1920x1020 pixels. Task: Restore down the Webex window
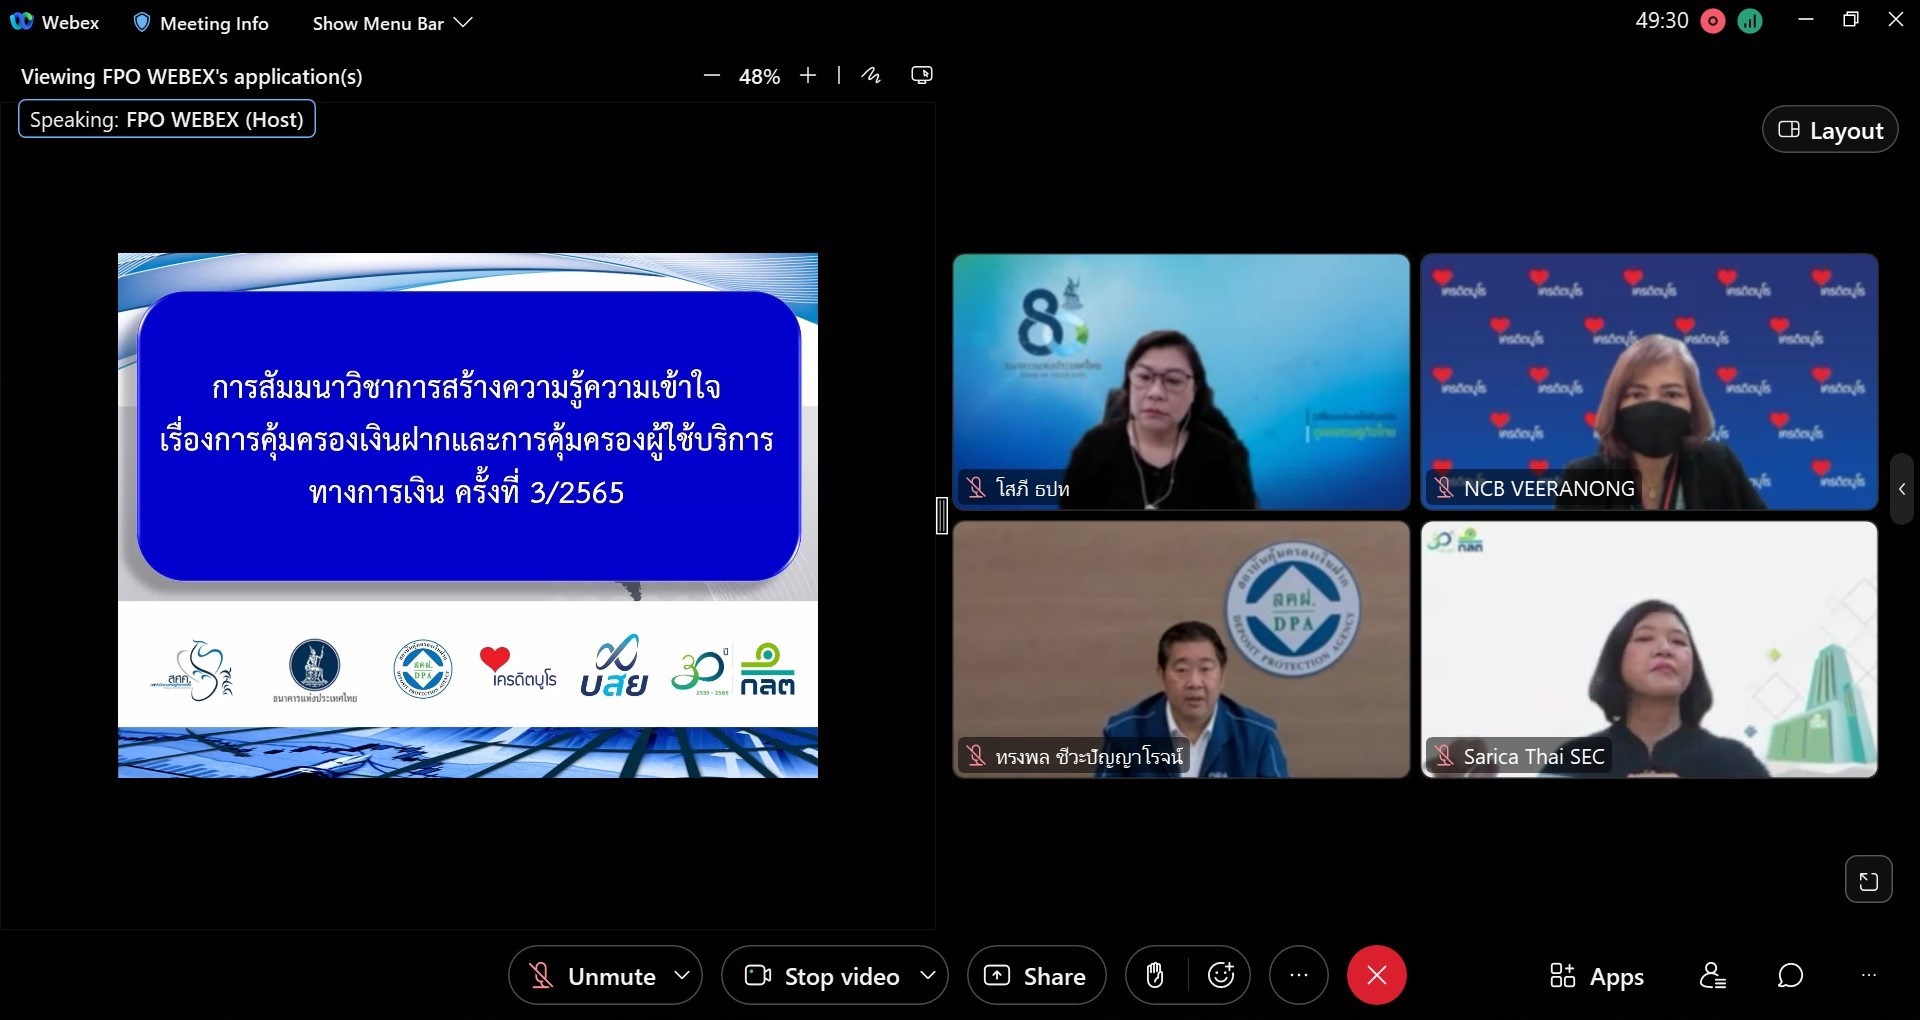click(x=1851, y=20)
